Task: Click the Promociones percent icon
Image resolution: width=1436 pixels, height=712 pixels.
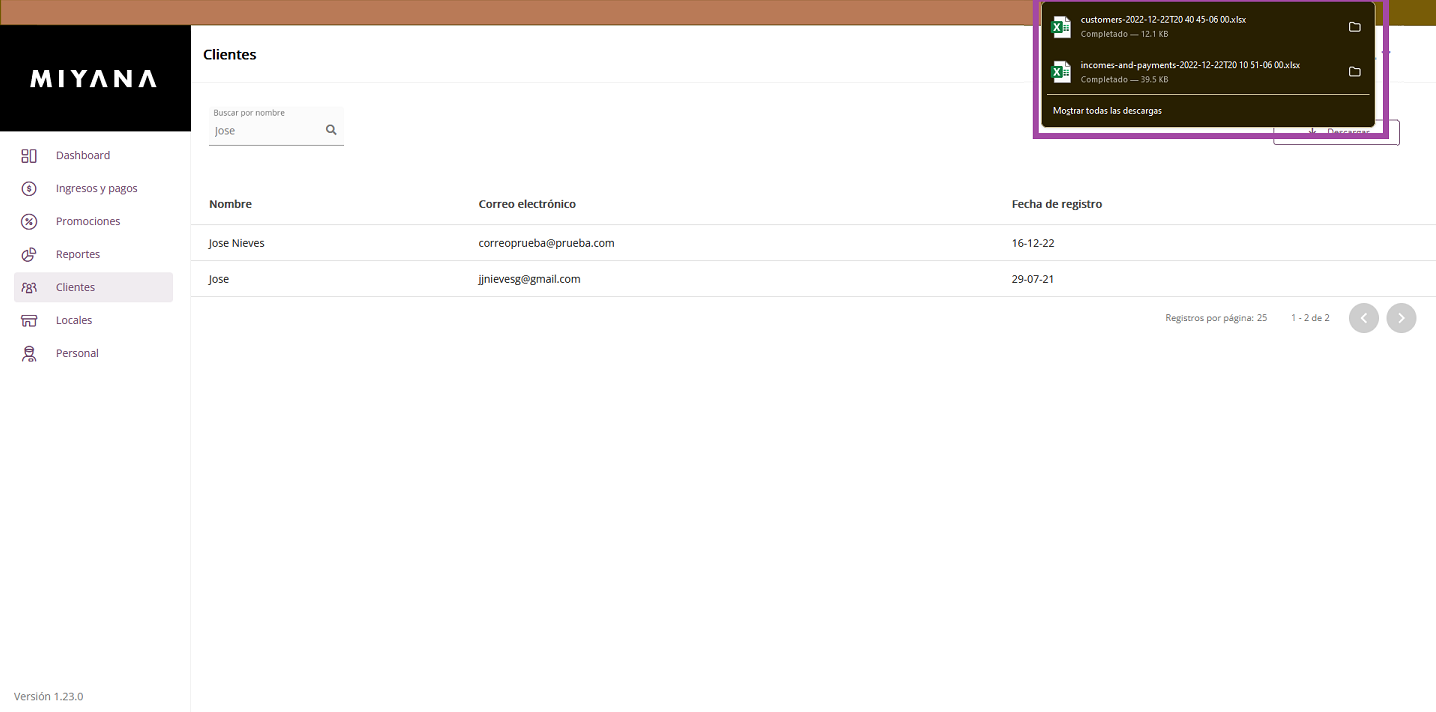Action: [x=29, y=221]
